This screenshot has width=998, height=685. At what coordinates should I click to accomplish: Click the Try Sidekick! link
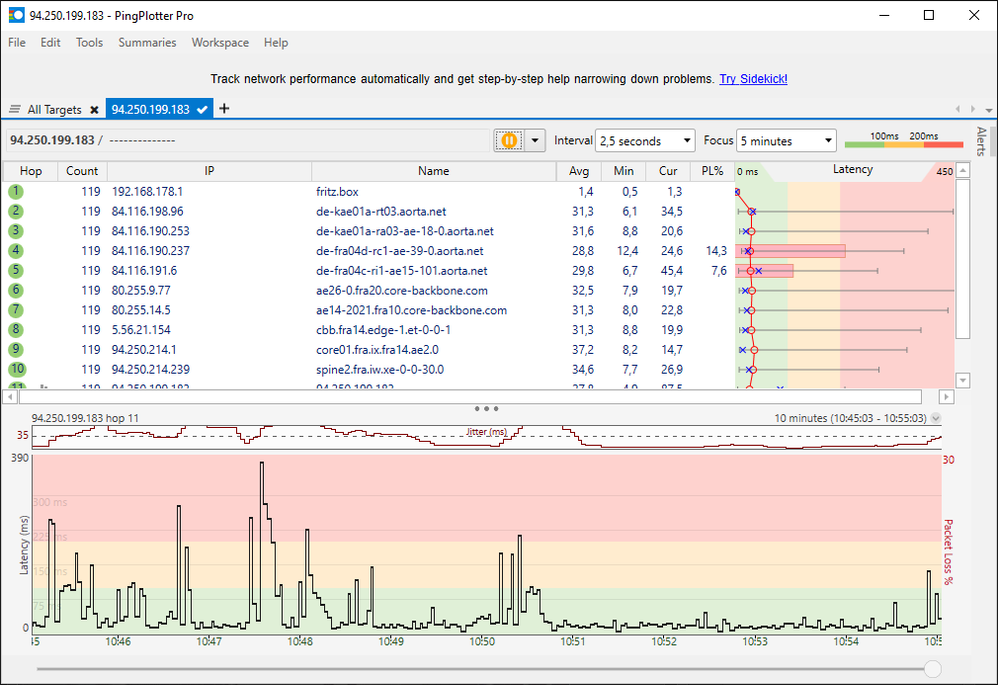(753, 79)
